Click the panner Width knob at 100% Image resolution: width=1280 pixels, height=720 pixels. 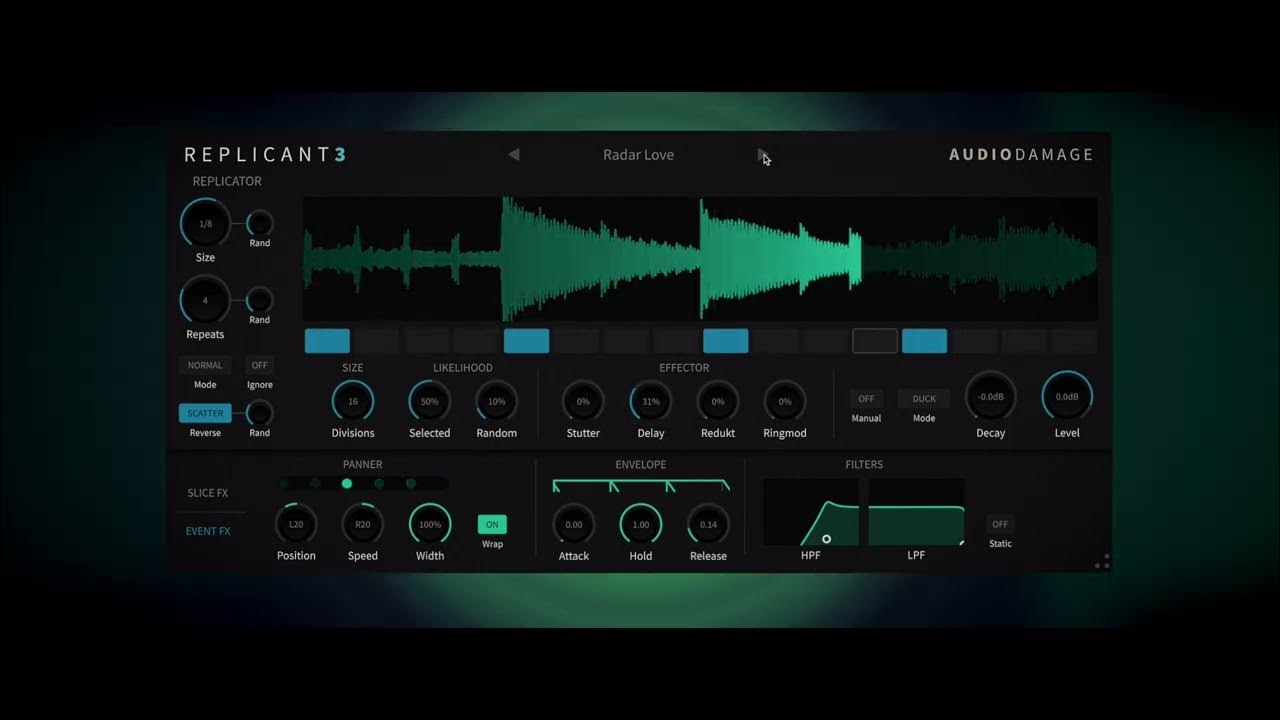point(430,524)
